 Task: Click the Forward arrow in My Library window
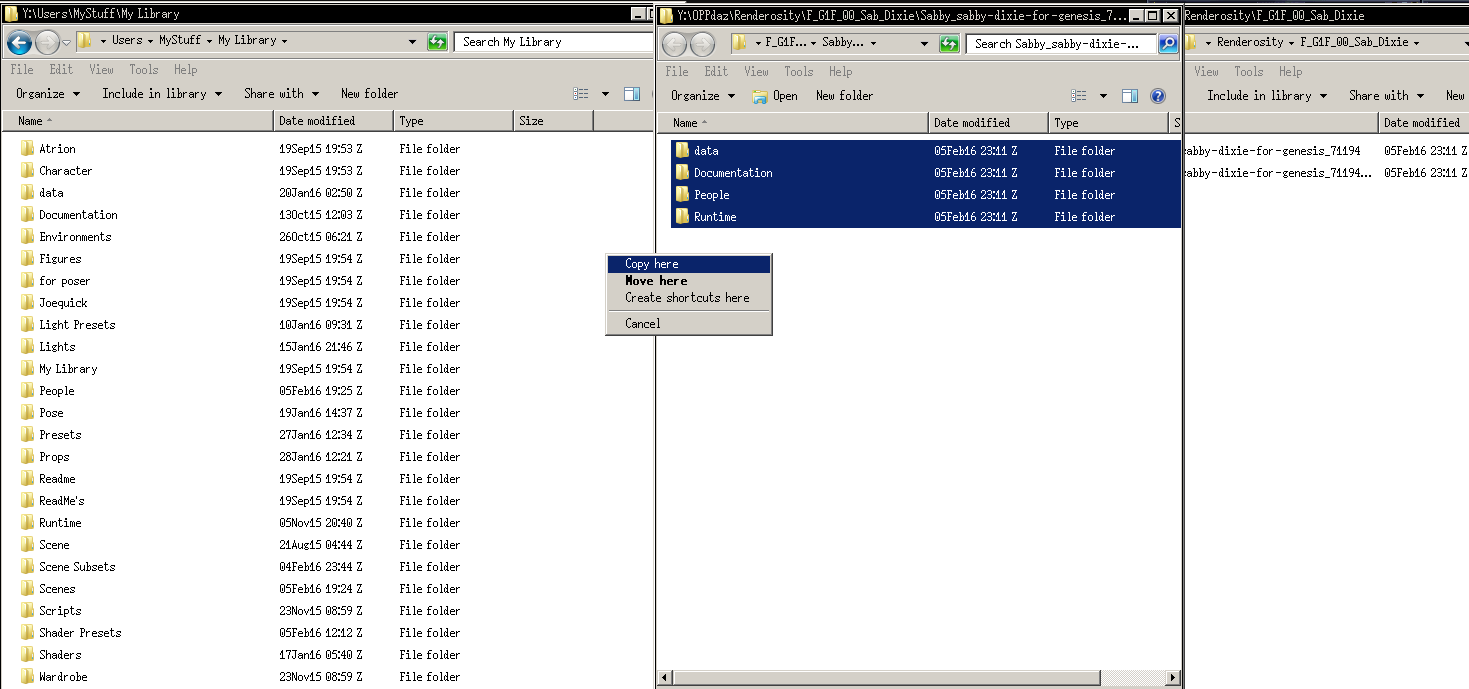(x=47, y=42)
